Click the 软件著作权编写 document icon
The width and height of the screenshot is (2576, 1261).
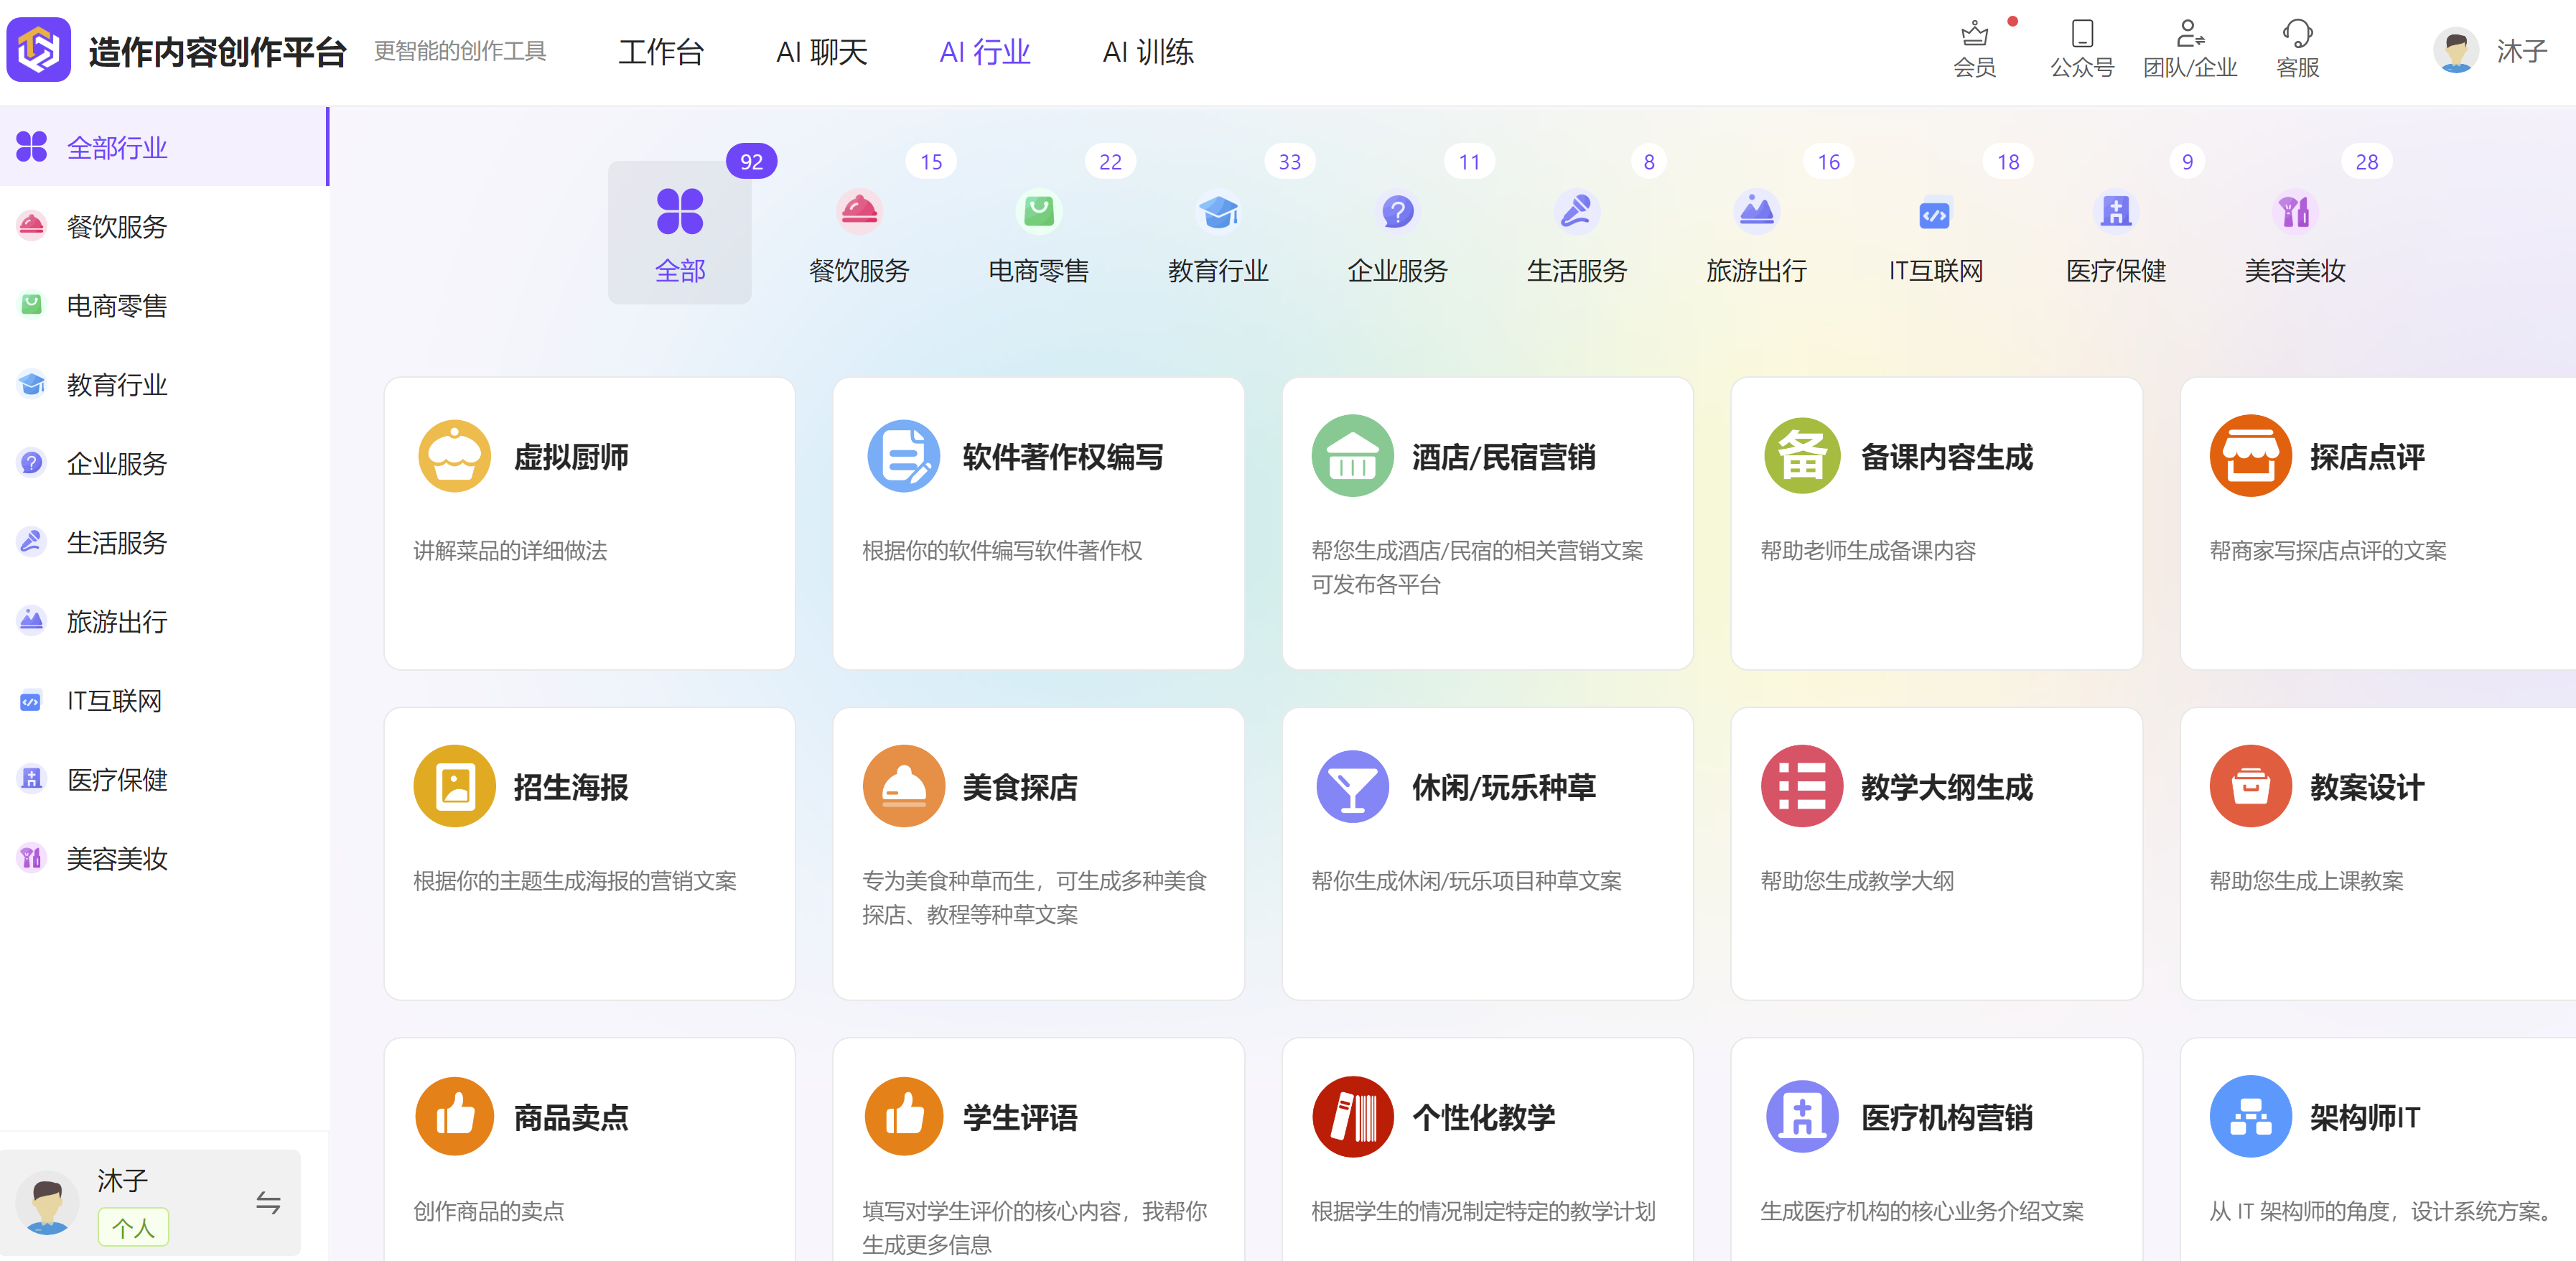point(903,456)
